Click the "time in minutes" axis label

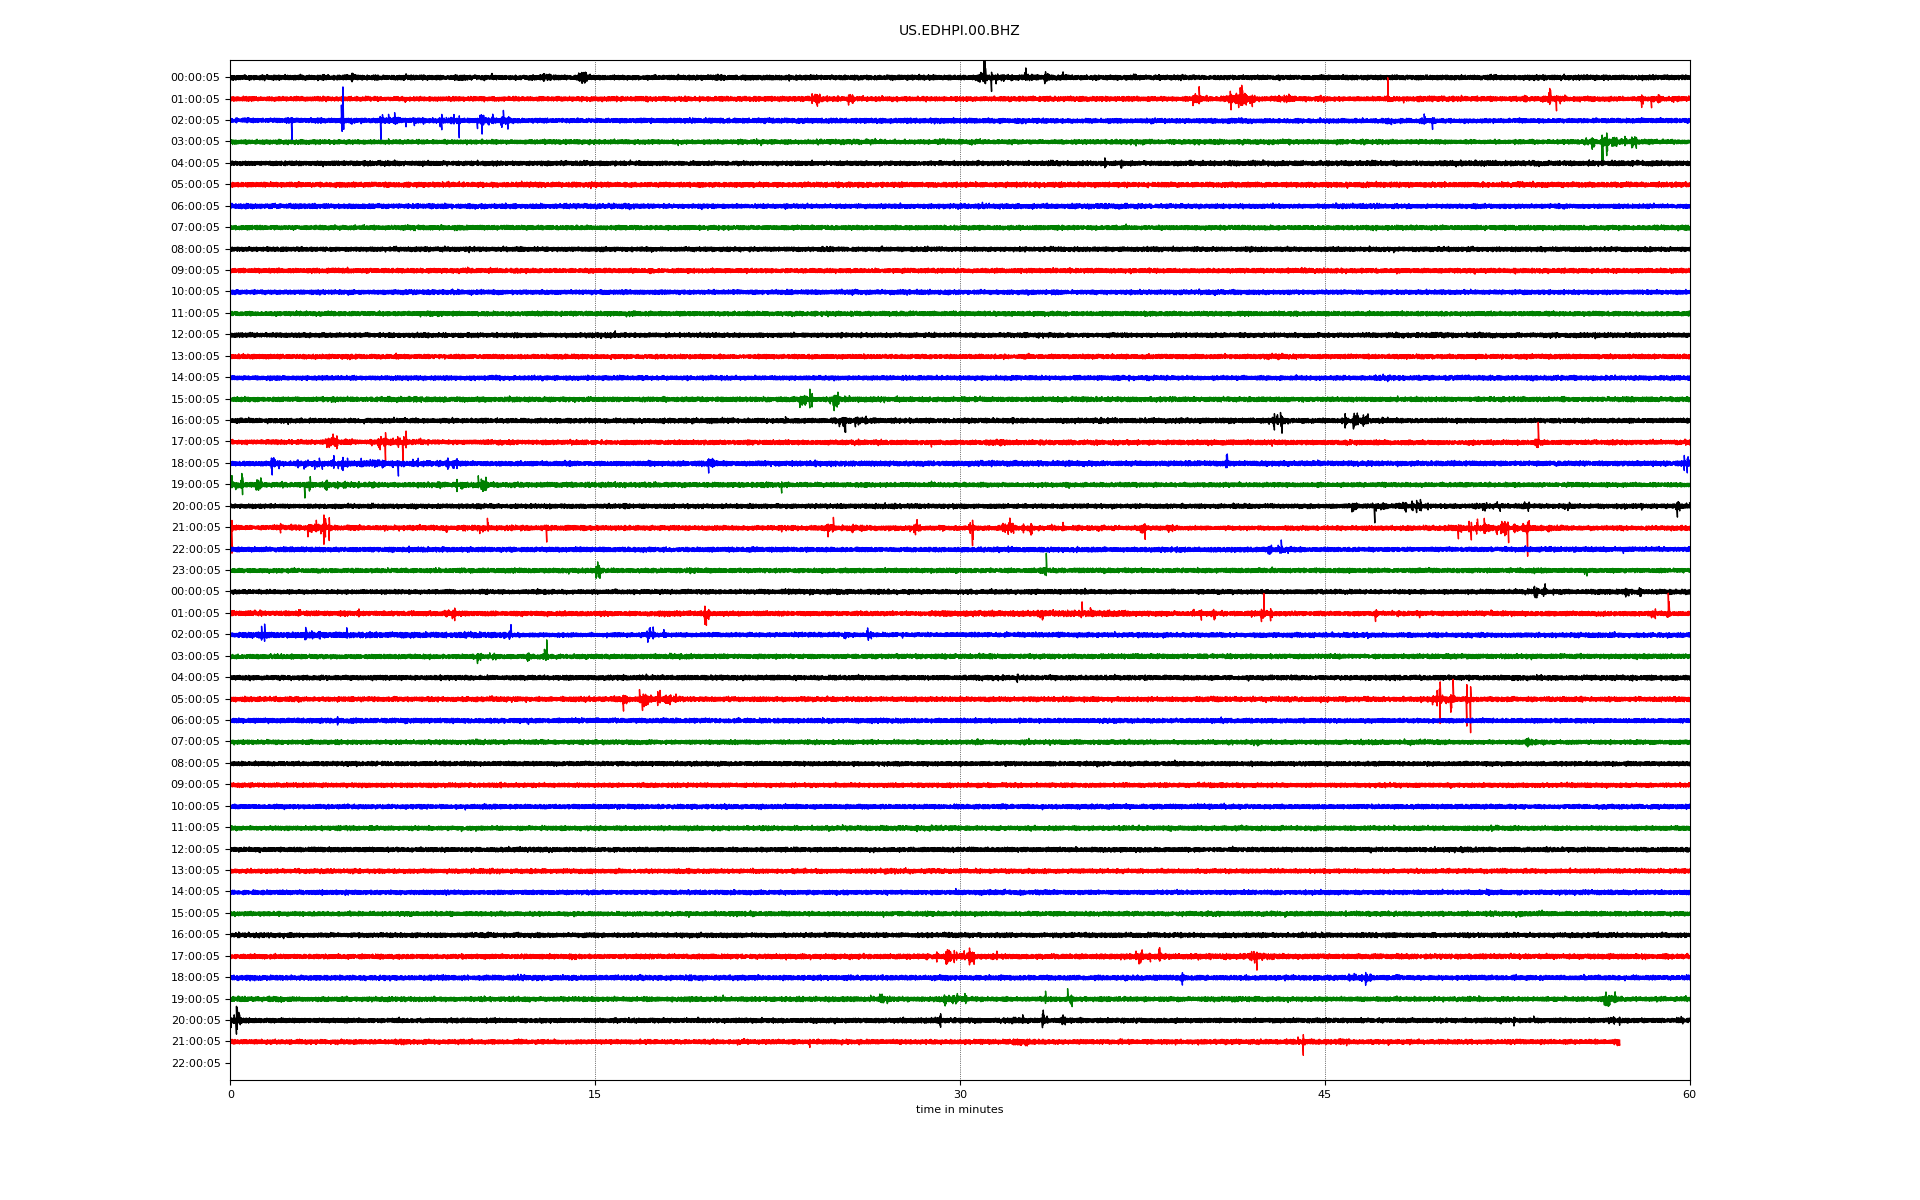click(959, 1110)
